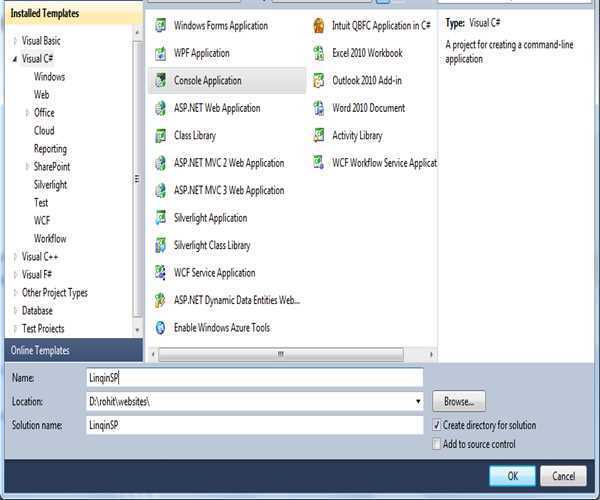Uncheck Create directory for solution
Screen dimensions: 600x500
click(436, 425)
